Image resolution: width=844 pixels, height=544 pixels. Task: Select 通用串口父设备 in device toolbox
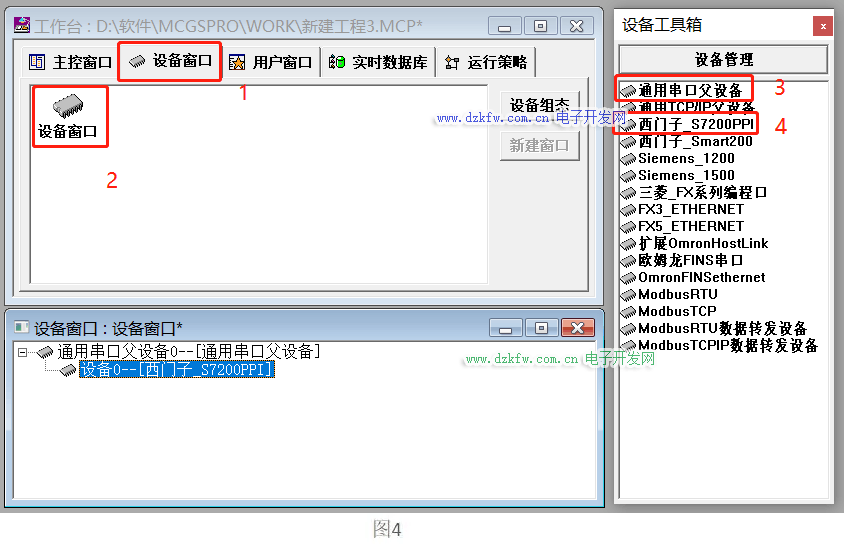(690, 91)
